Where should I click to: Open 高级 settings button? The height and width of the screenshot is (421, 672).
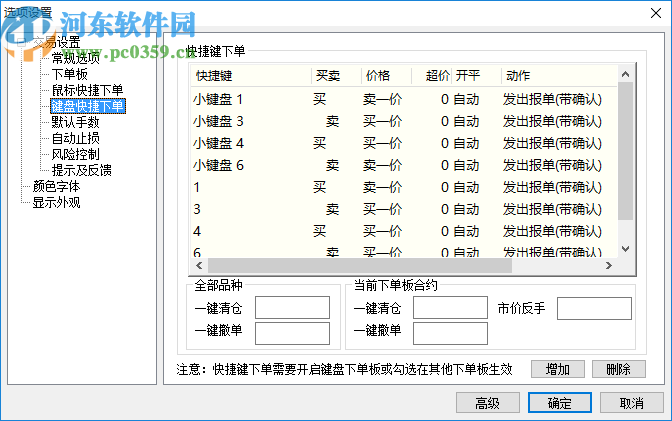(x=488, y=403)
